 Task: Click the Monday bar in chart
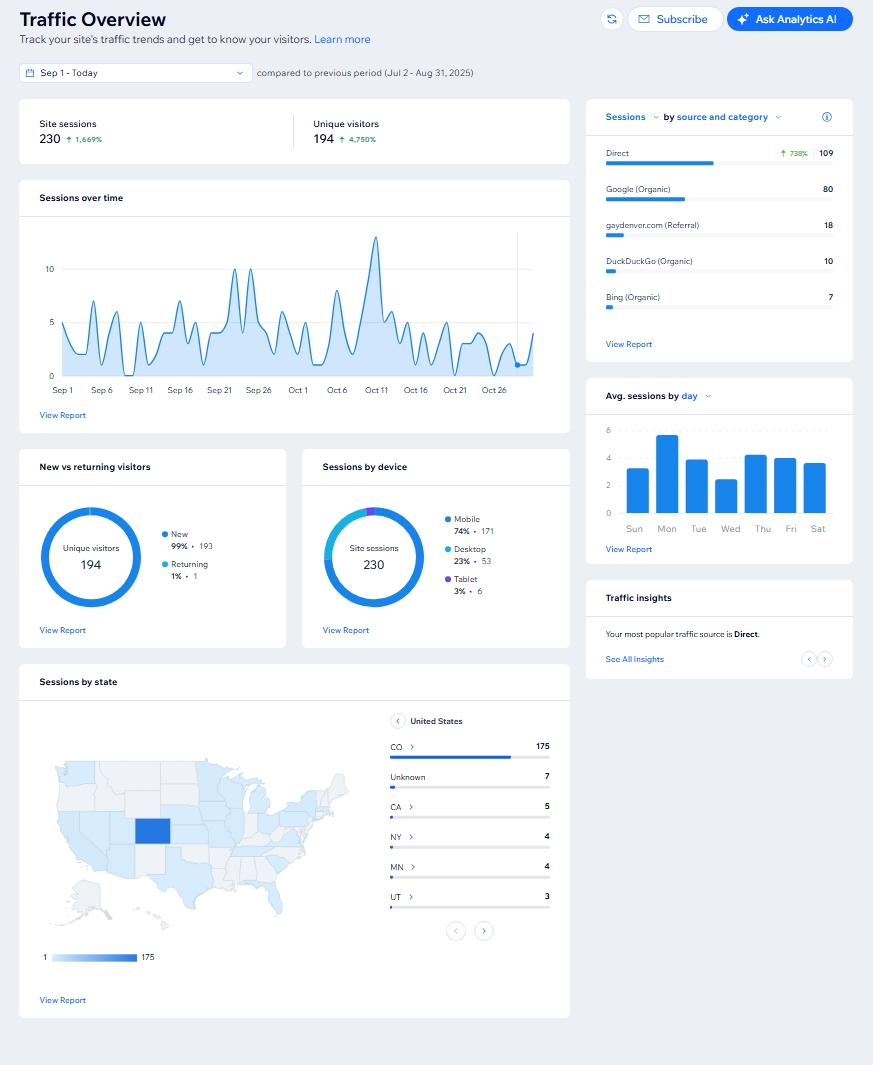[667, 474]
